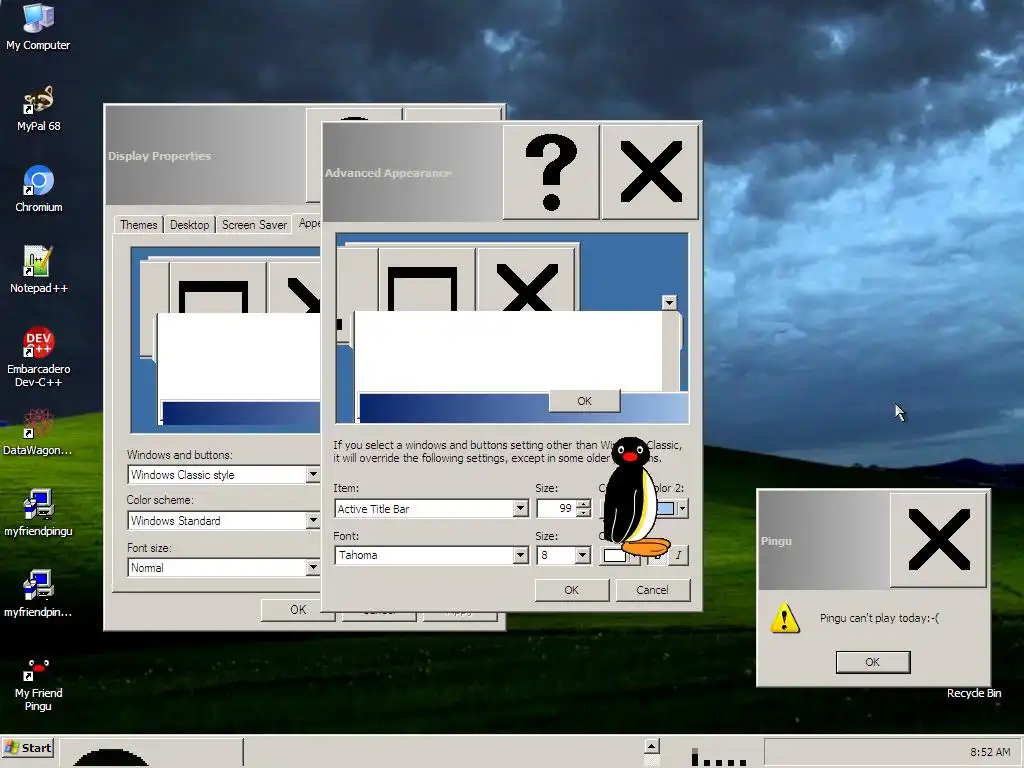This screenshot has width=1024, height=768.
Task: Click the Display Properties title bar text
Action: point(159,155)
